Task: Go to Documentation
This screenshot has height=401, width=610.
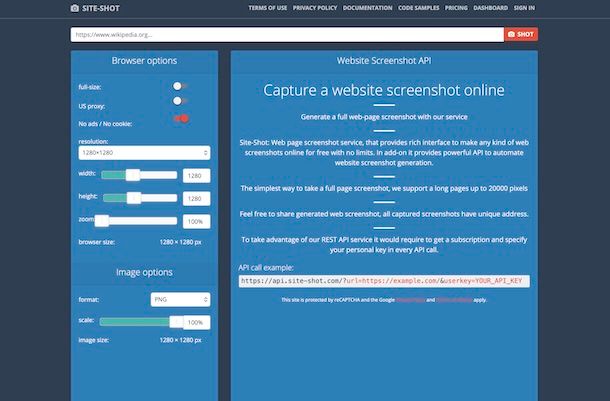Action: (367, 8)
